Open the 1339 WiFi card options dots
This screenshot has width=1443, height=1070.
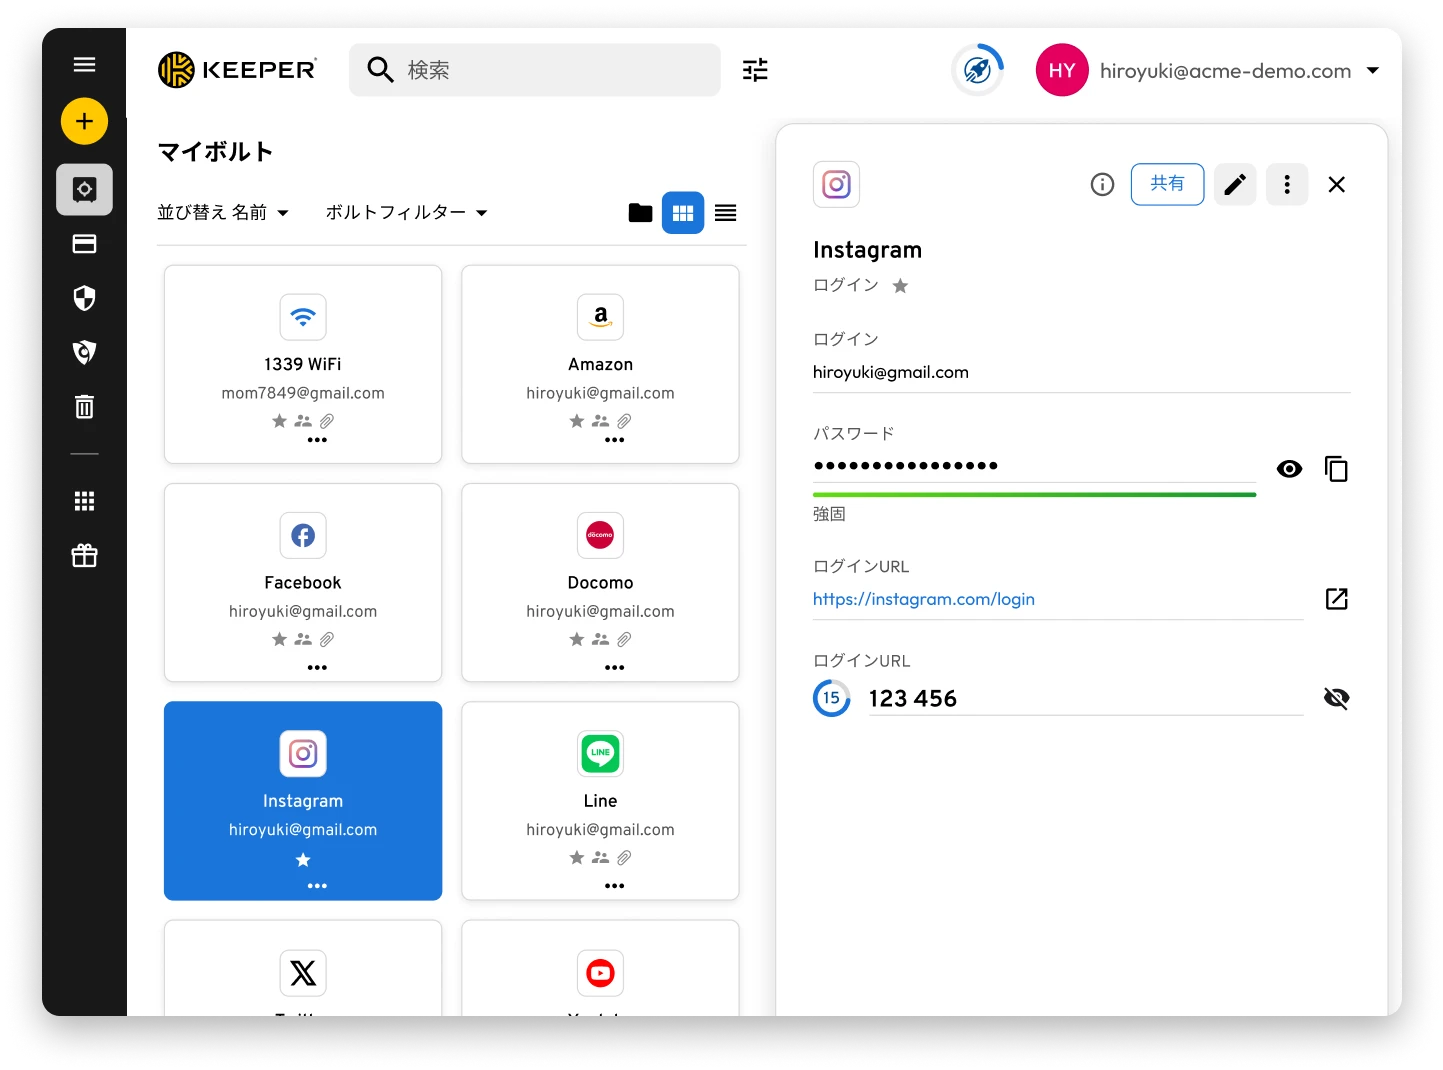click(317, 440)
